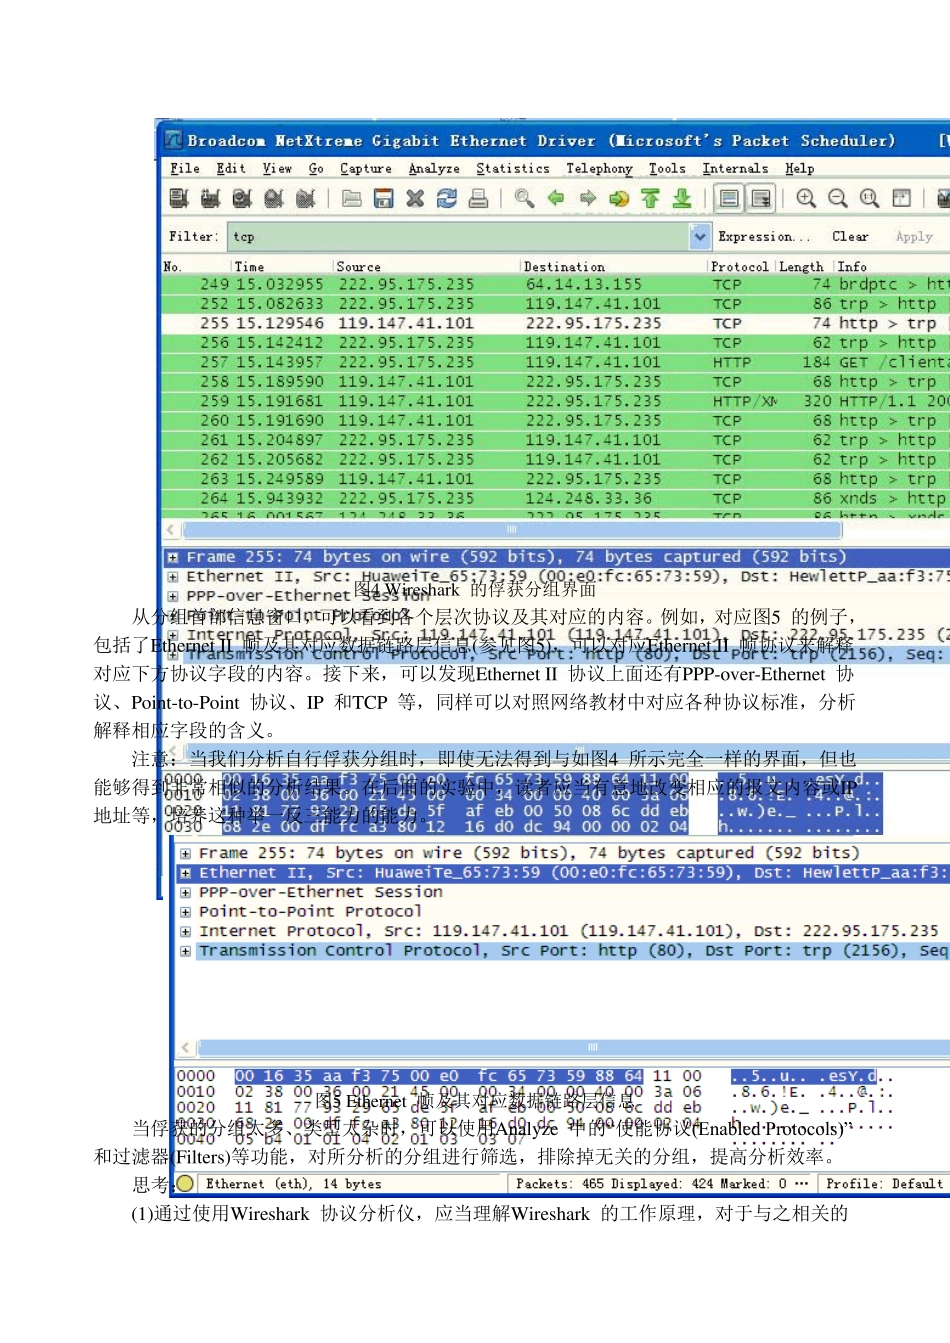Go to specific packet number icon
The image size is (950, 1343).
click(619, 198)
